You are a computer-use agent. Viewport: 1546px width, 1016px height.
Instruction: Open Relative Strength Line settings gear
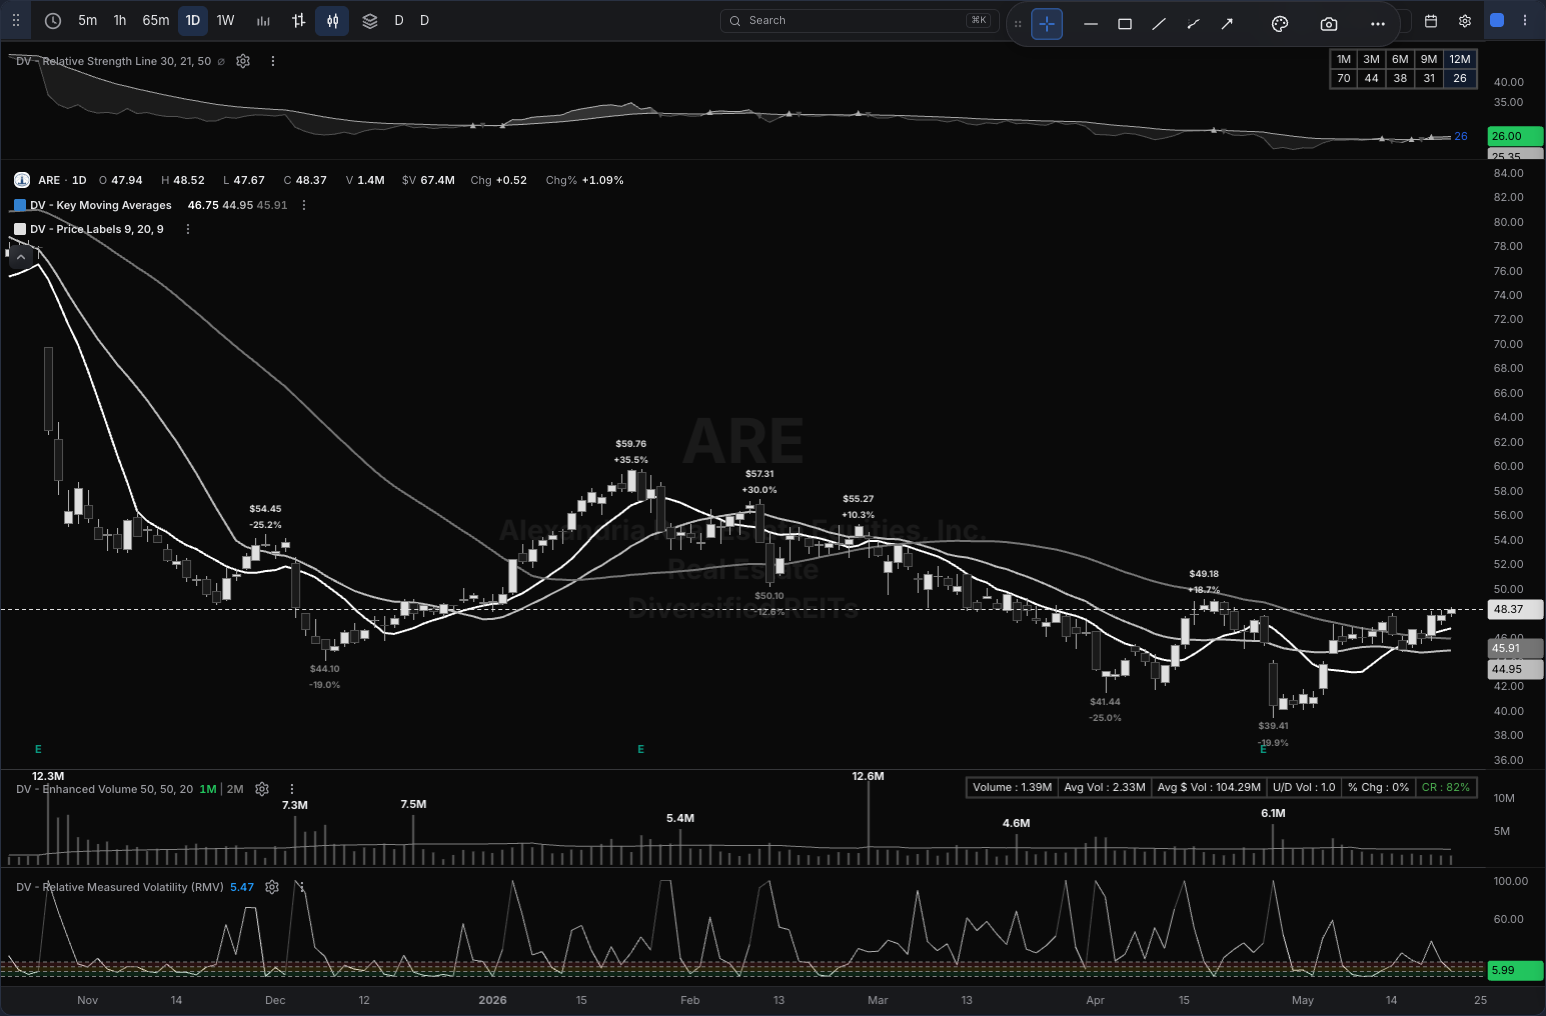(x=243, y=61)
